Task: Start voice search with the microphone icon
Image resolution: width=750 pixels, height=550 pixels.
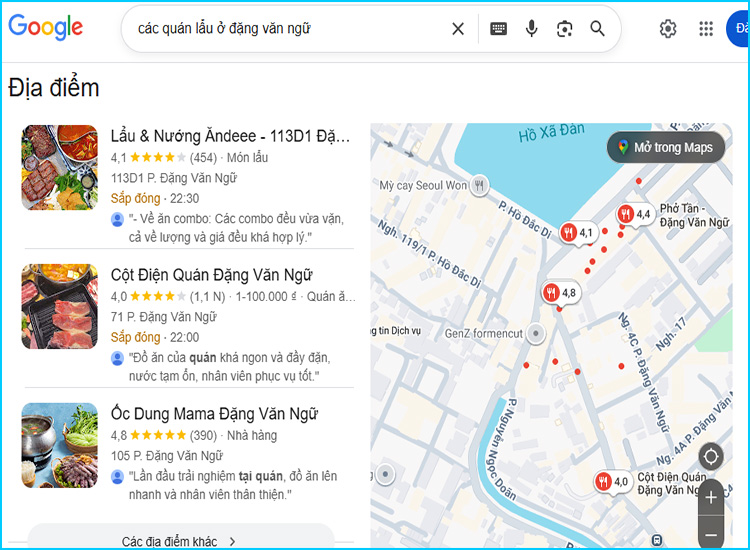Action: click(531, 29)
